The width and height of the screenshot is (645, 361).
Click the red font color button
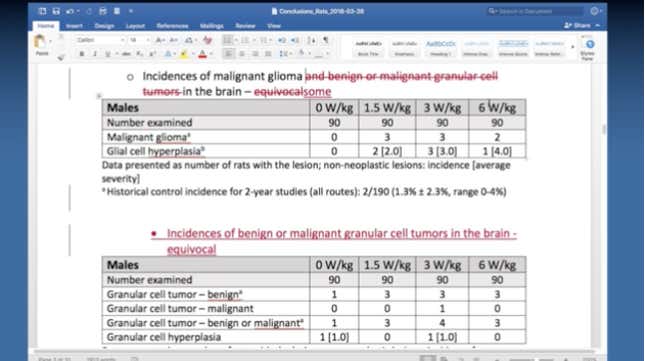[202, 54]
